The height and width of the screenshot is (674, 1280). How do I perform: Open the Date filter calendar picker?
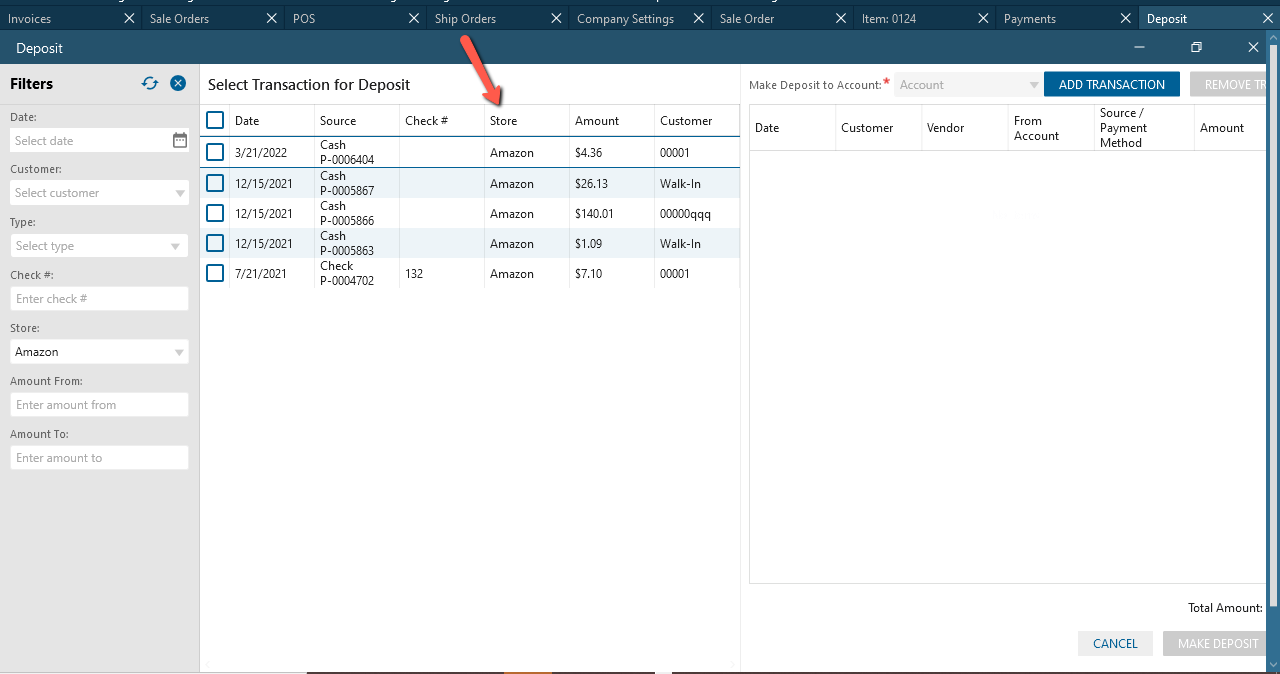click(180, 140)
